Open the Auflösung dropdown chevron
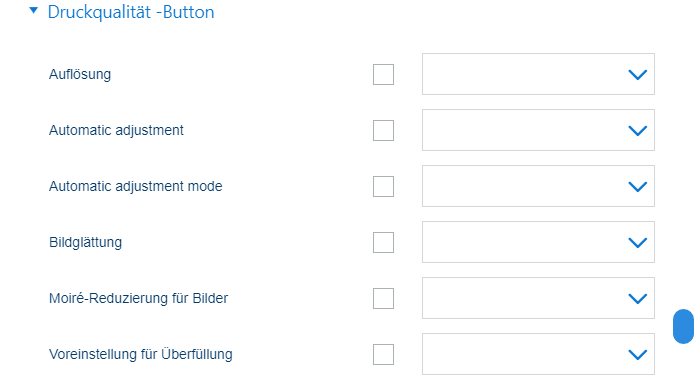 [x=638, y=75]
